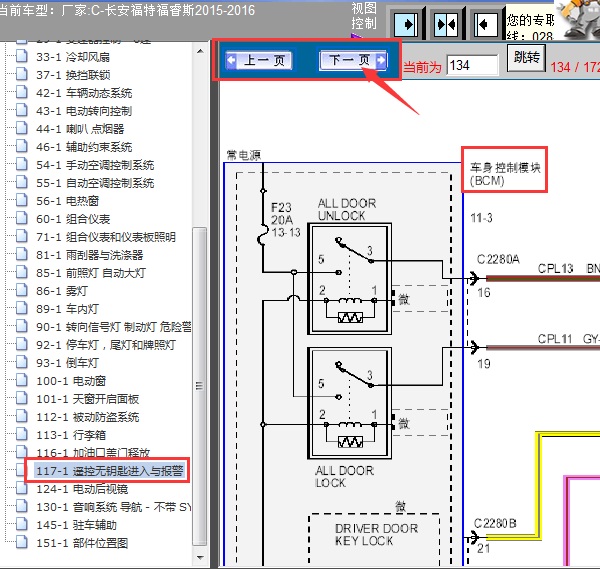Select 46-1 辅助约束系统 entry
Viewport: 600px width, 569px height.
coord(84,147)
